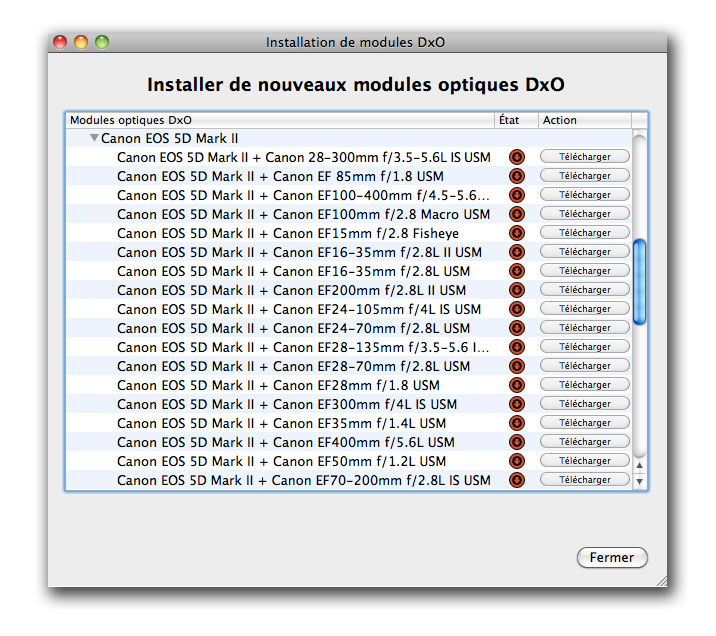Click the Action column header
Viewport: 716px width, 636px height.
point(584,120)
